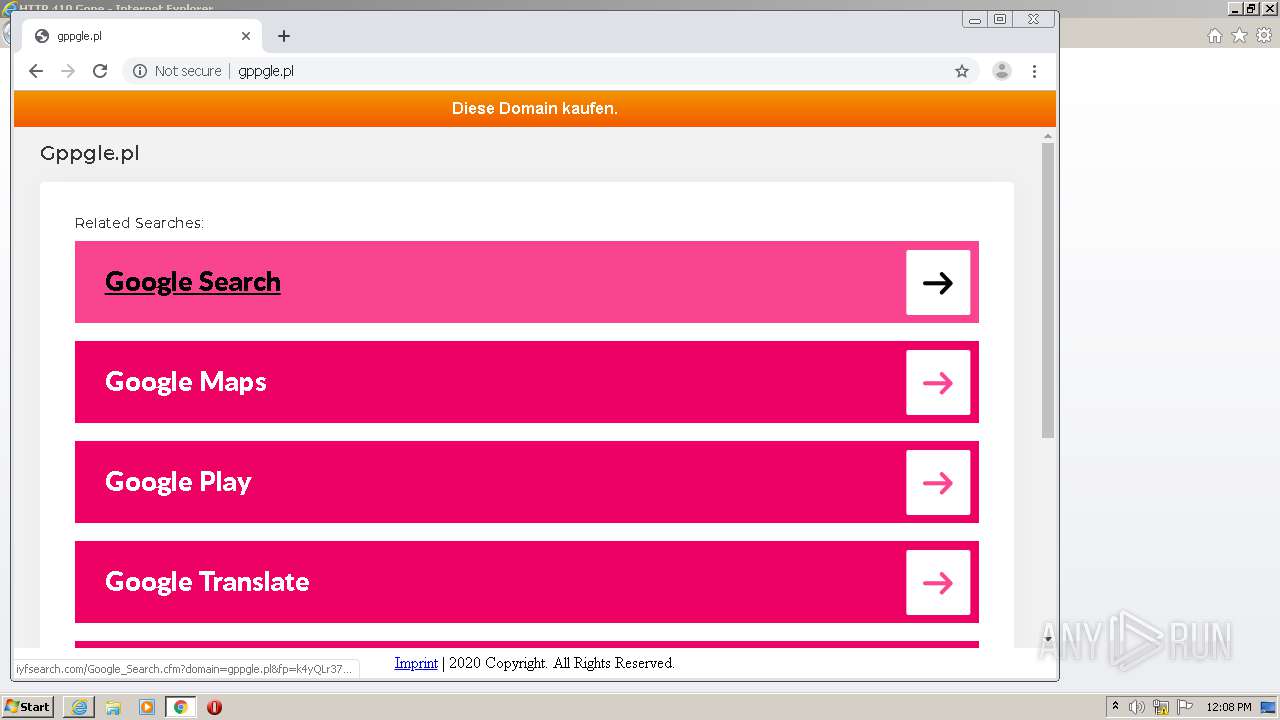Reload the gppgle.pl page

(x=100, y=71)
